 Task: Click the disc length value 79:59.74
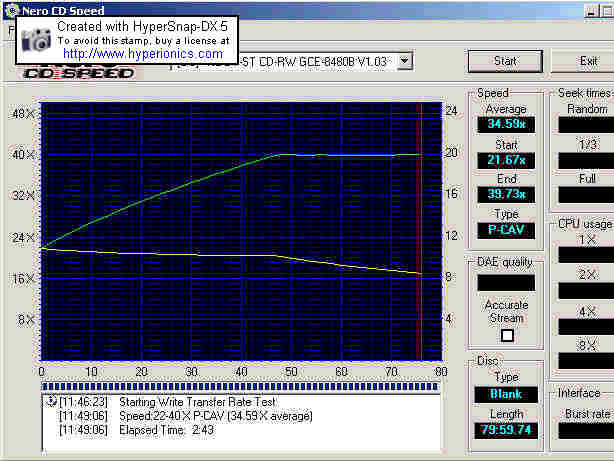506,430
